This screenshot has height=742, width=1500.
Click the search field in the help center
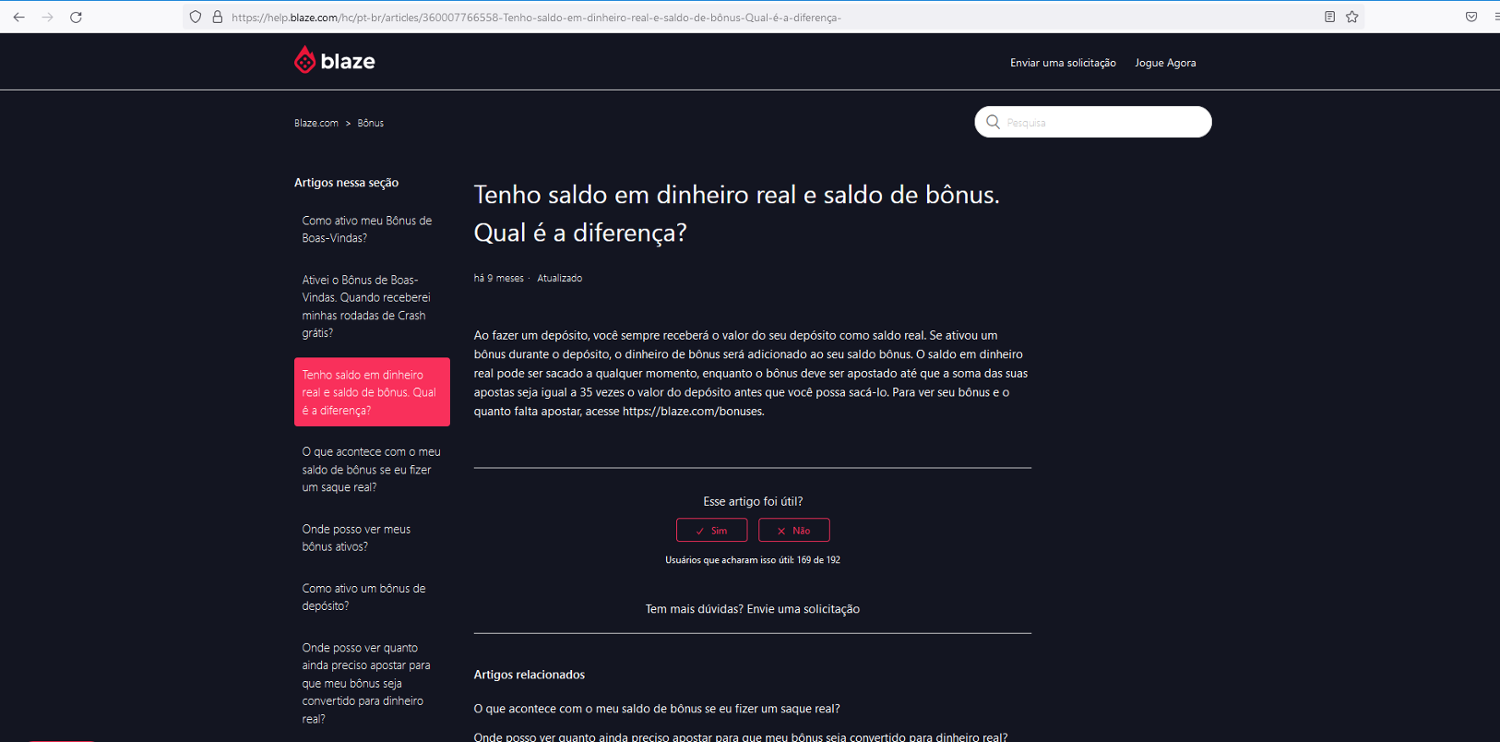pos(1100,122)
